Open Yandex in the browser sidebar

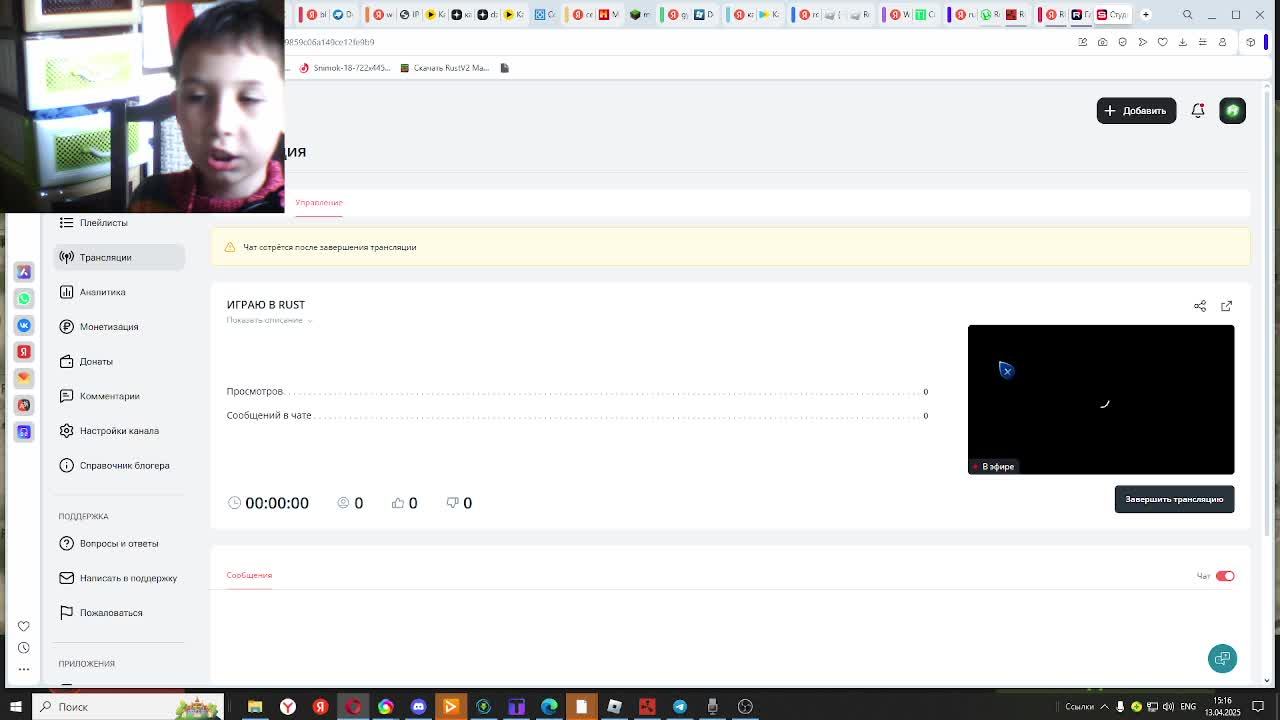24,352
